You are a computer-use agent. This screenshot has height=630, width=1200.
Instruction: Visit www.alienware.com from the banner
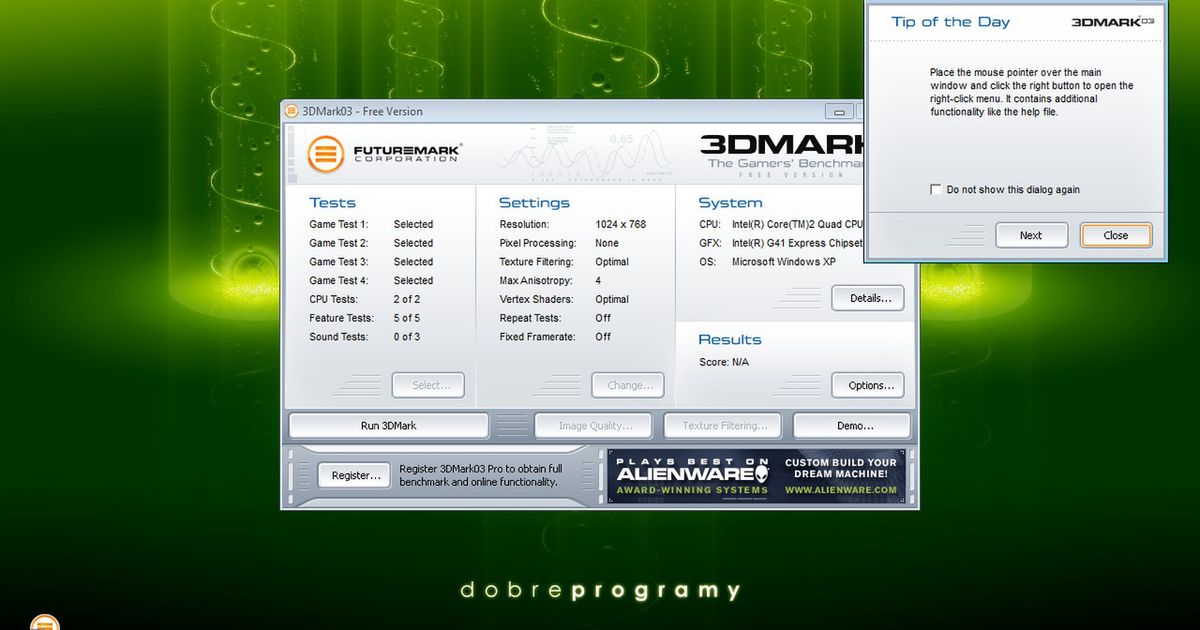click(x=840, y=490)
